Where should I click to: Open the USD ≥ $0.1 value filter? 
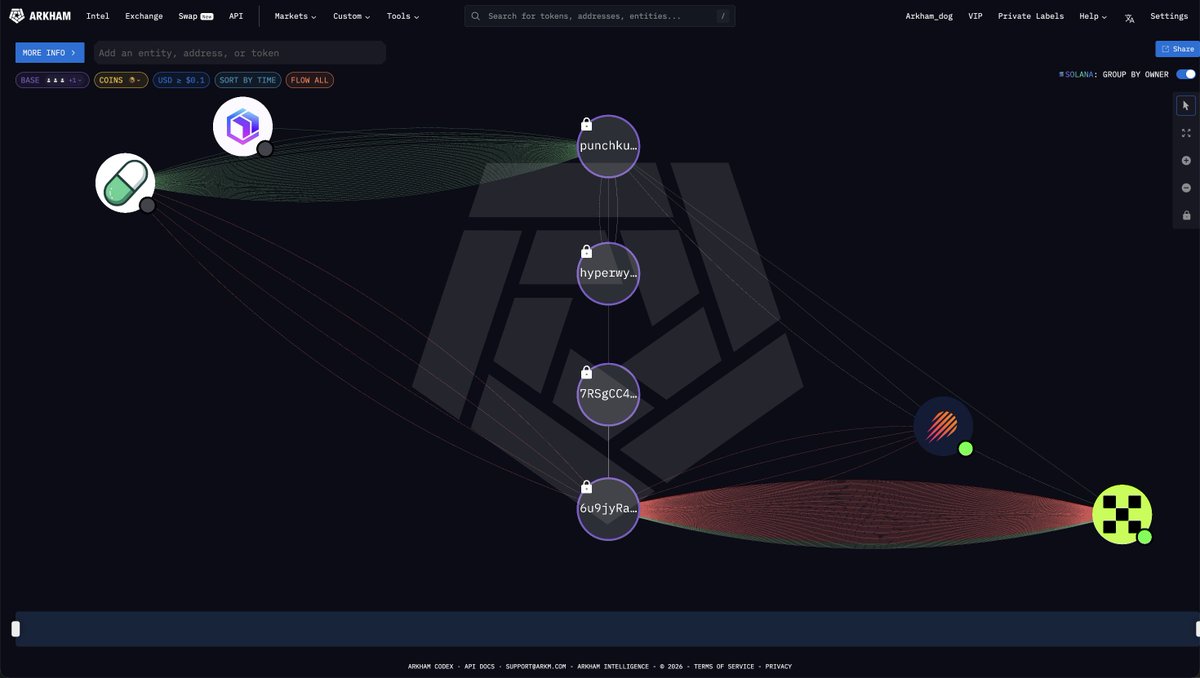pos(182,80)
